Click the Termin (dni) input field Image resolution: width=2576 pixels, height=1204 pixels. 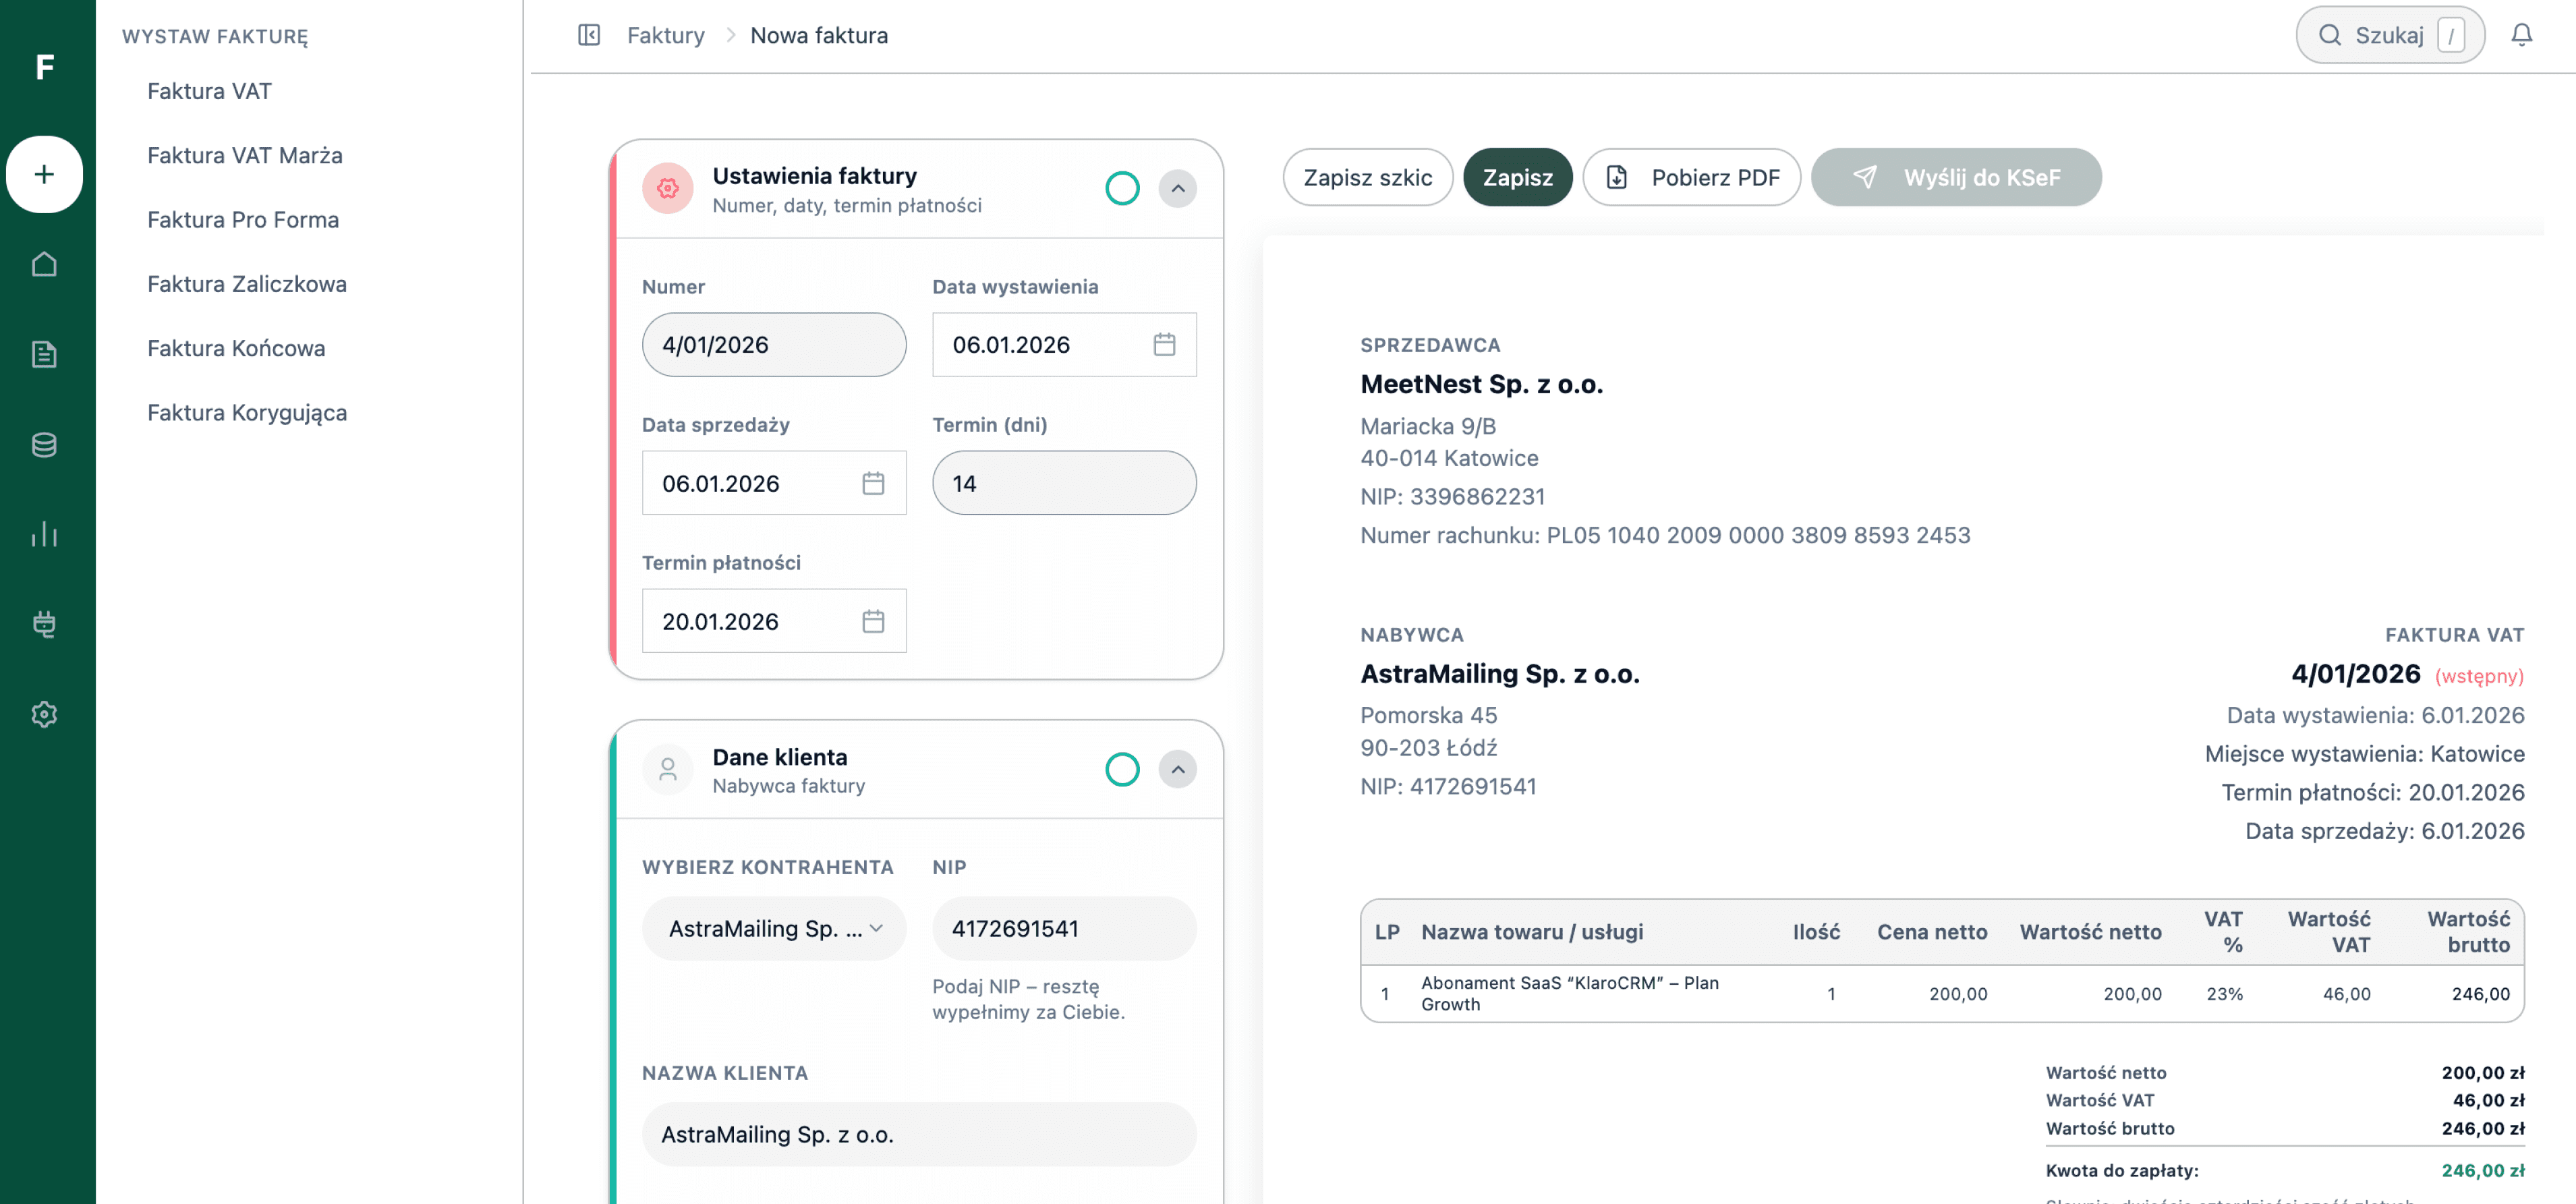pos(1064,483)
